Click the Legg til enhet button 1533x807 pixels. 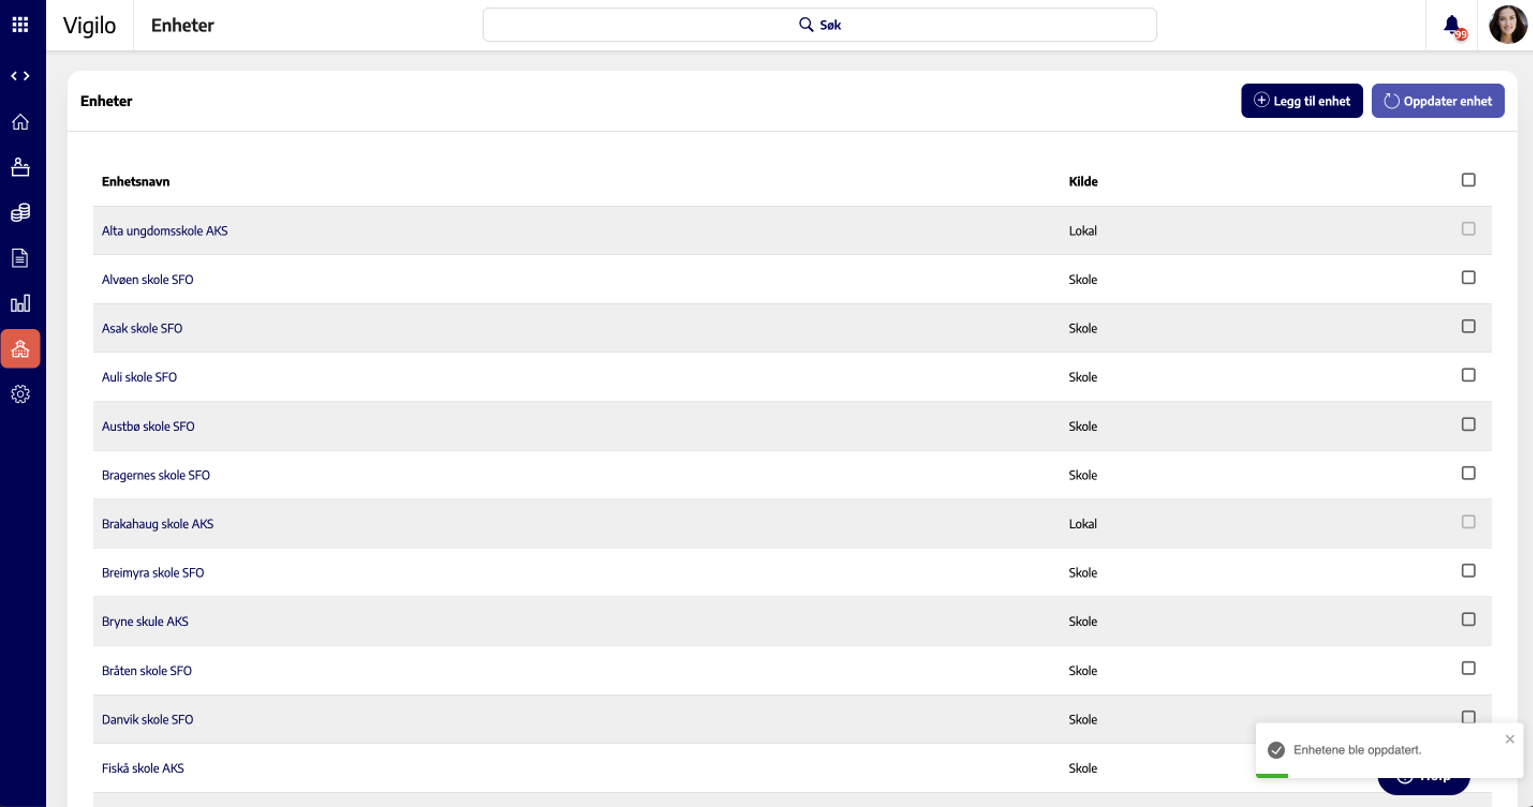(1301, 101)
